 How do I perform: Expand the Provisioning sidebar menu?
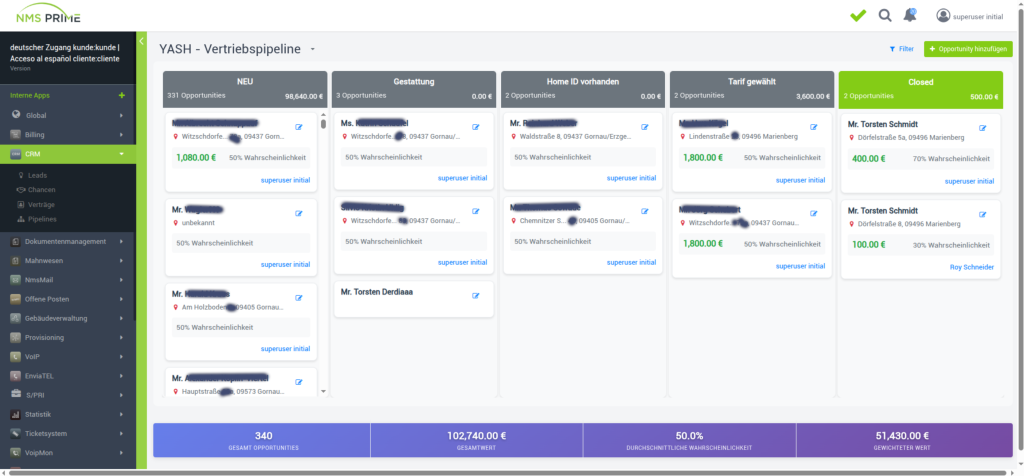click(x=68, y=338)
